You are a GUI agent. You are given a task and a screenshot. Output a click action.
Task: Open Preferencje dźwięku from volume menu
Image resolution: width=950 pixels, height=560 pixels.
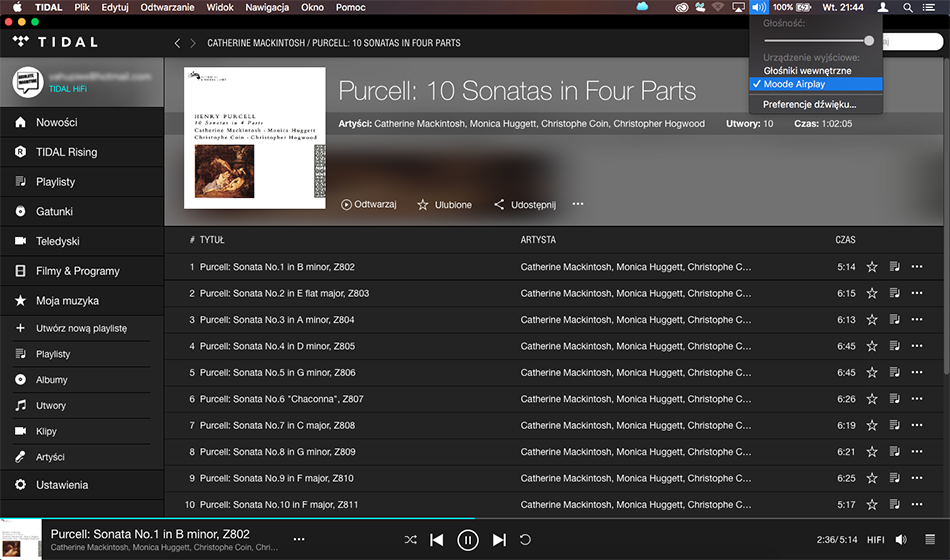tap(815, 104)
